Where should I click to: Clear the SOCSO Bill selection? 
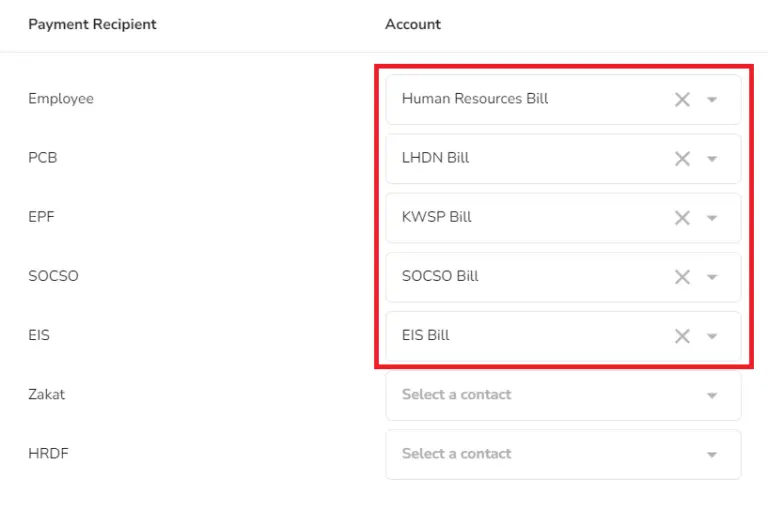[682, 277]
